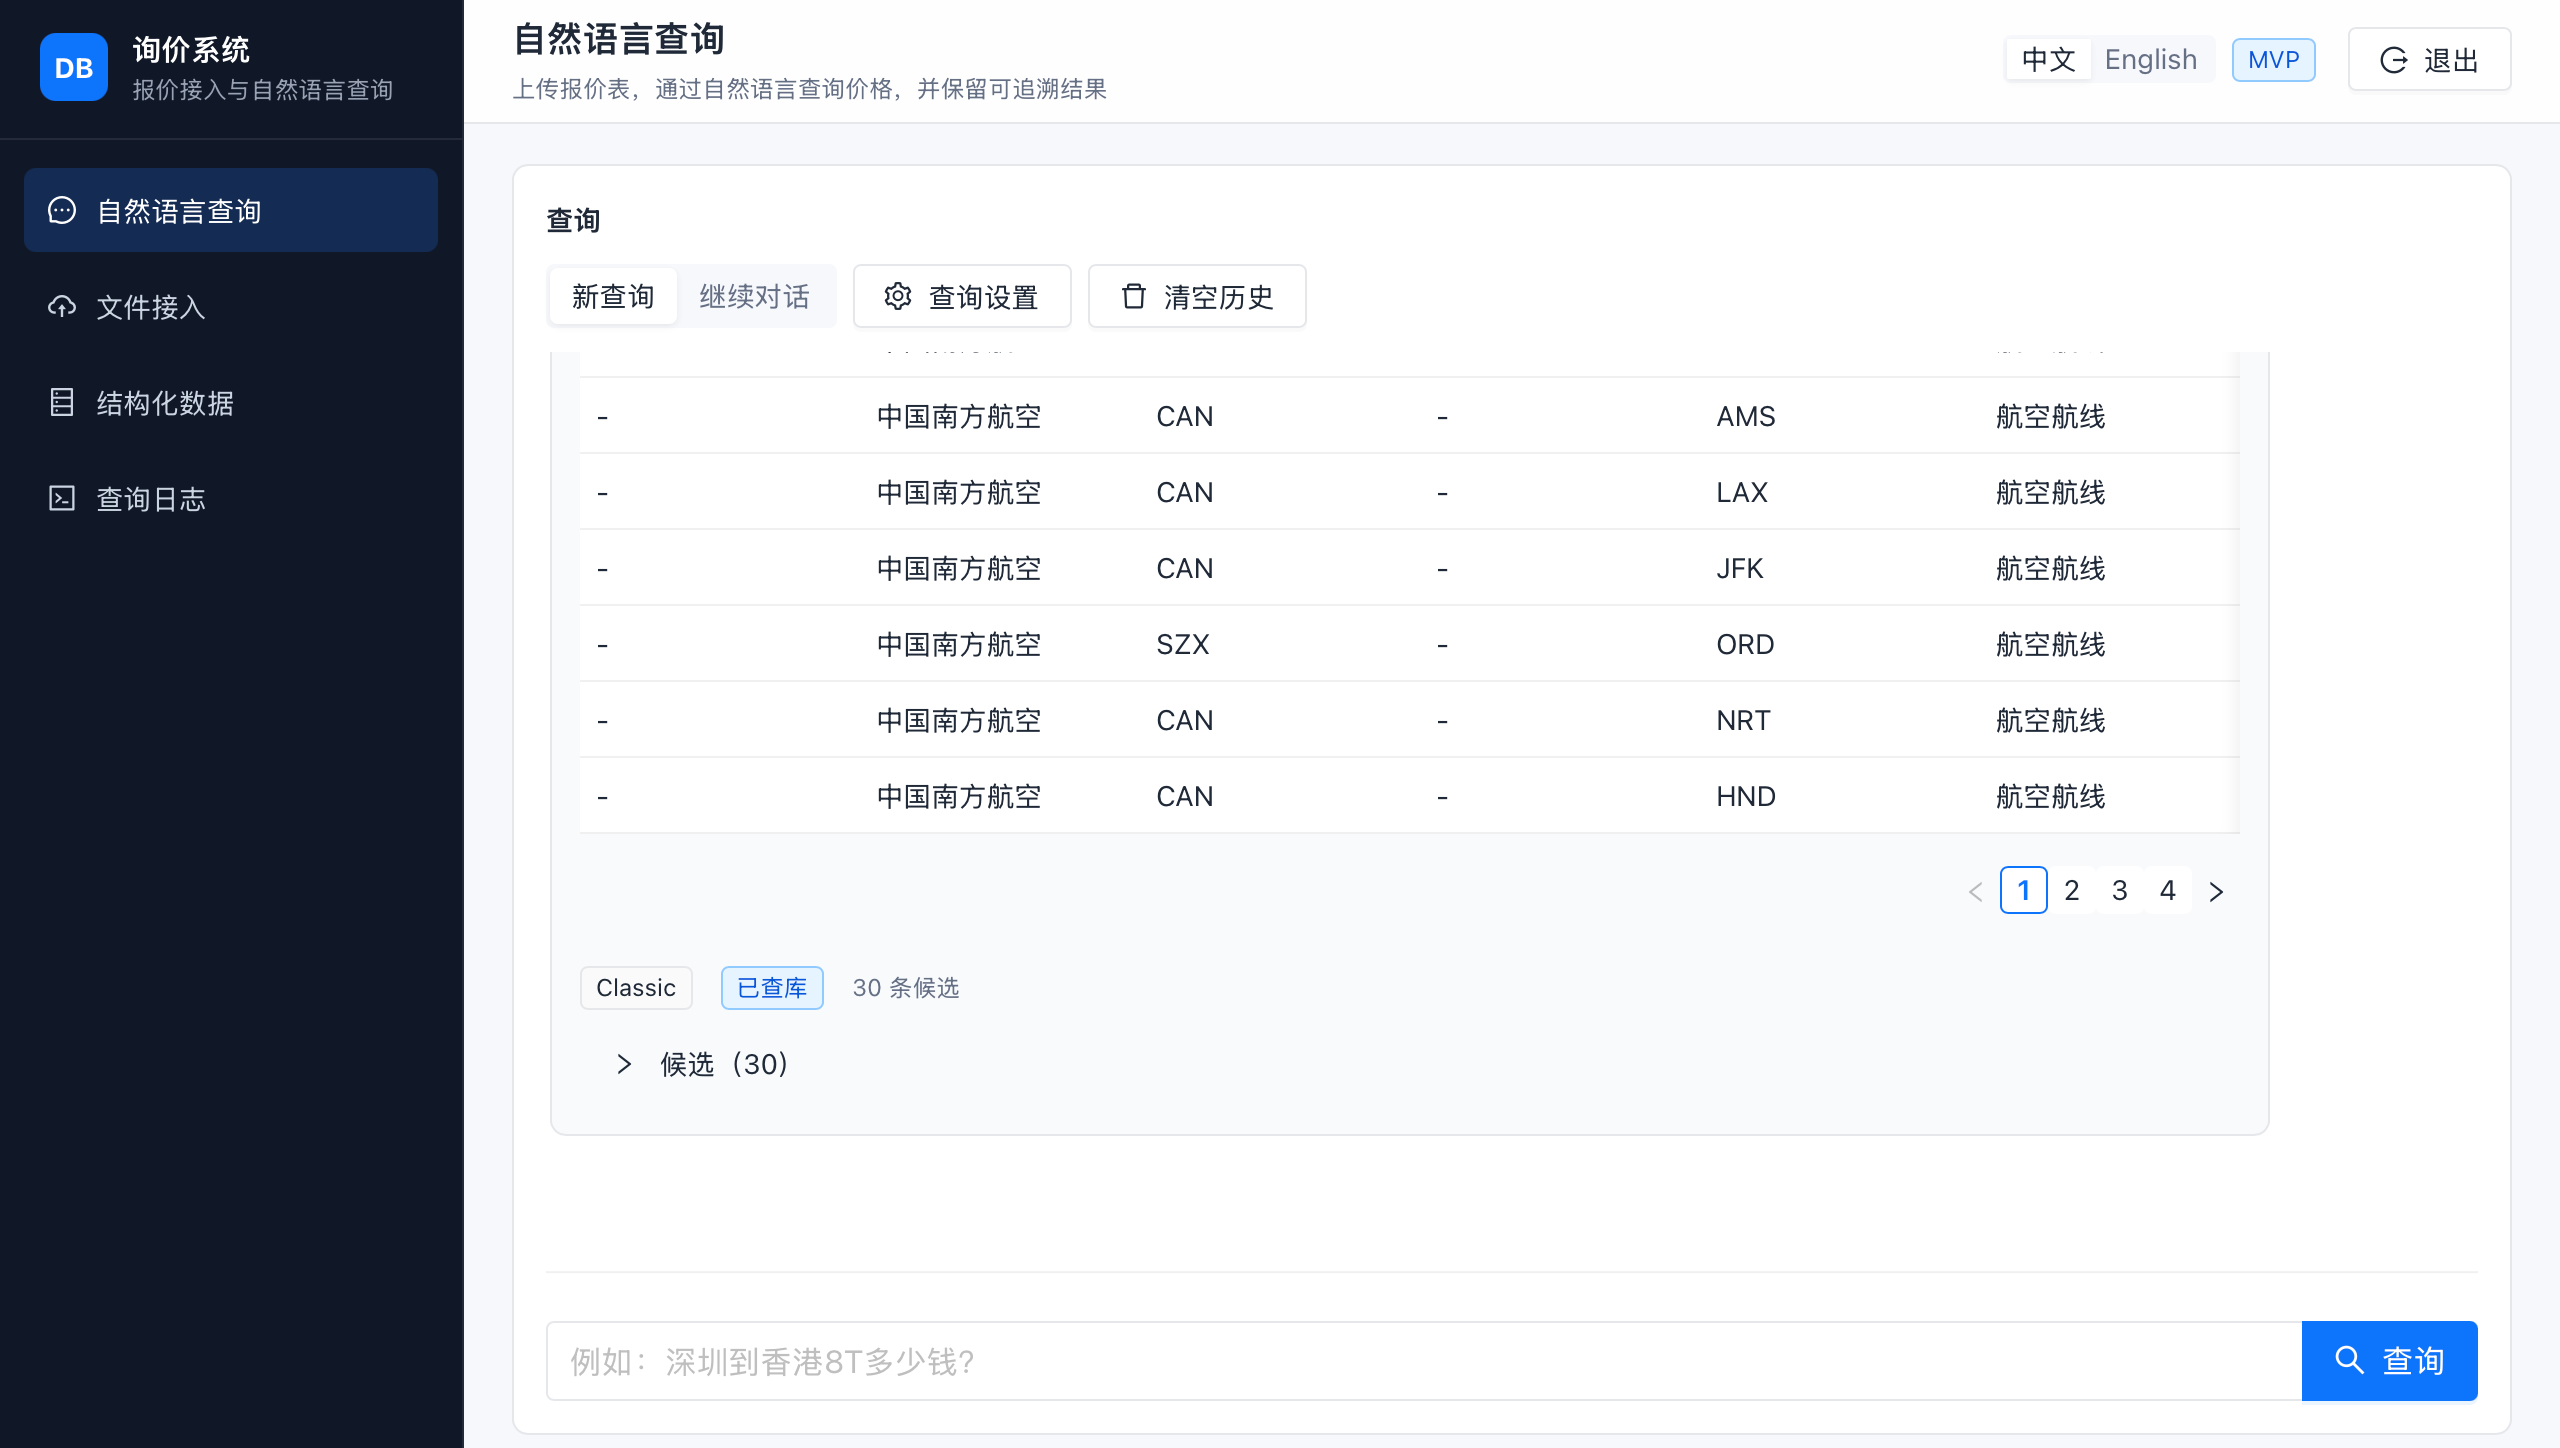Submit with the blue 查询 button
This screenshot has width=2560, height=1448.
pyautogui.click(x=2389, y=1360)
